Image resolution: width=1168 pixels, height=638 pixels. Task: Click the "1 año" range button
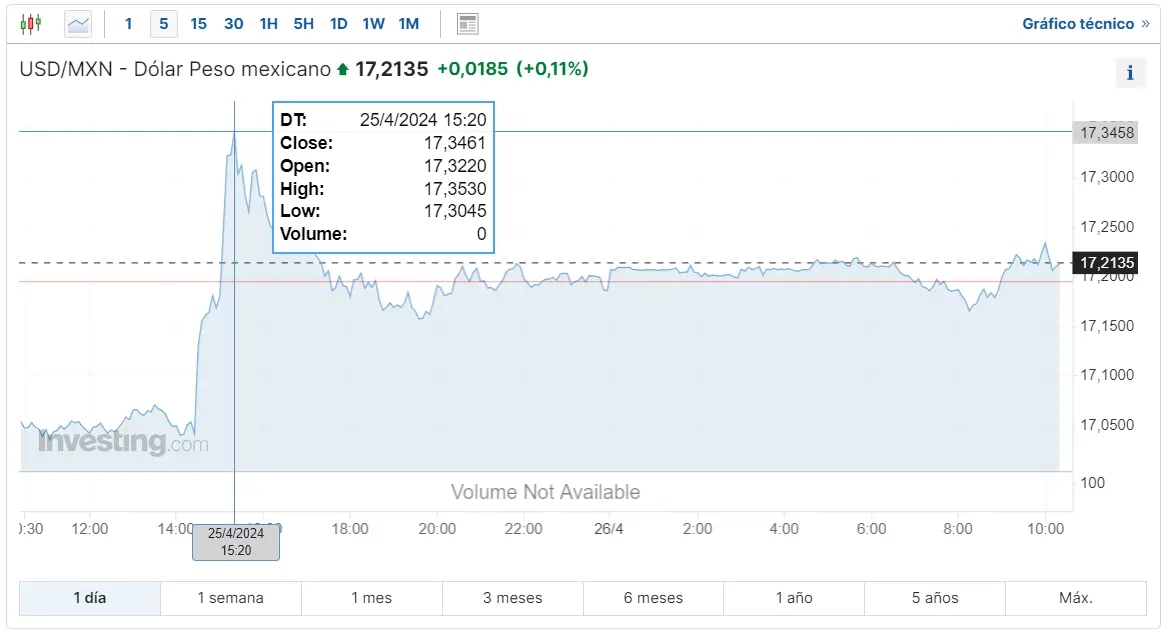(x=794, y=597)
